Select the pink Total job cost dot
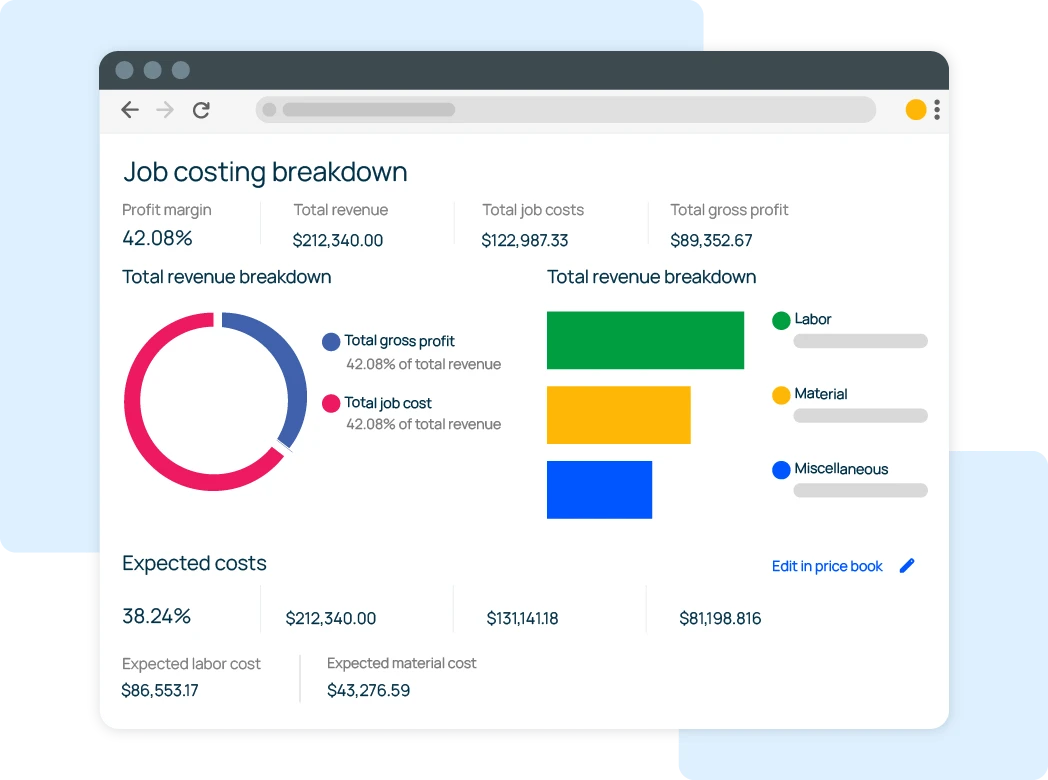Image resolution: width=1048 pixels, height=780 pixels. [x=331, y=403]
